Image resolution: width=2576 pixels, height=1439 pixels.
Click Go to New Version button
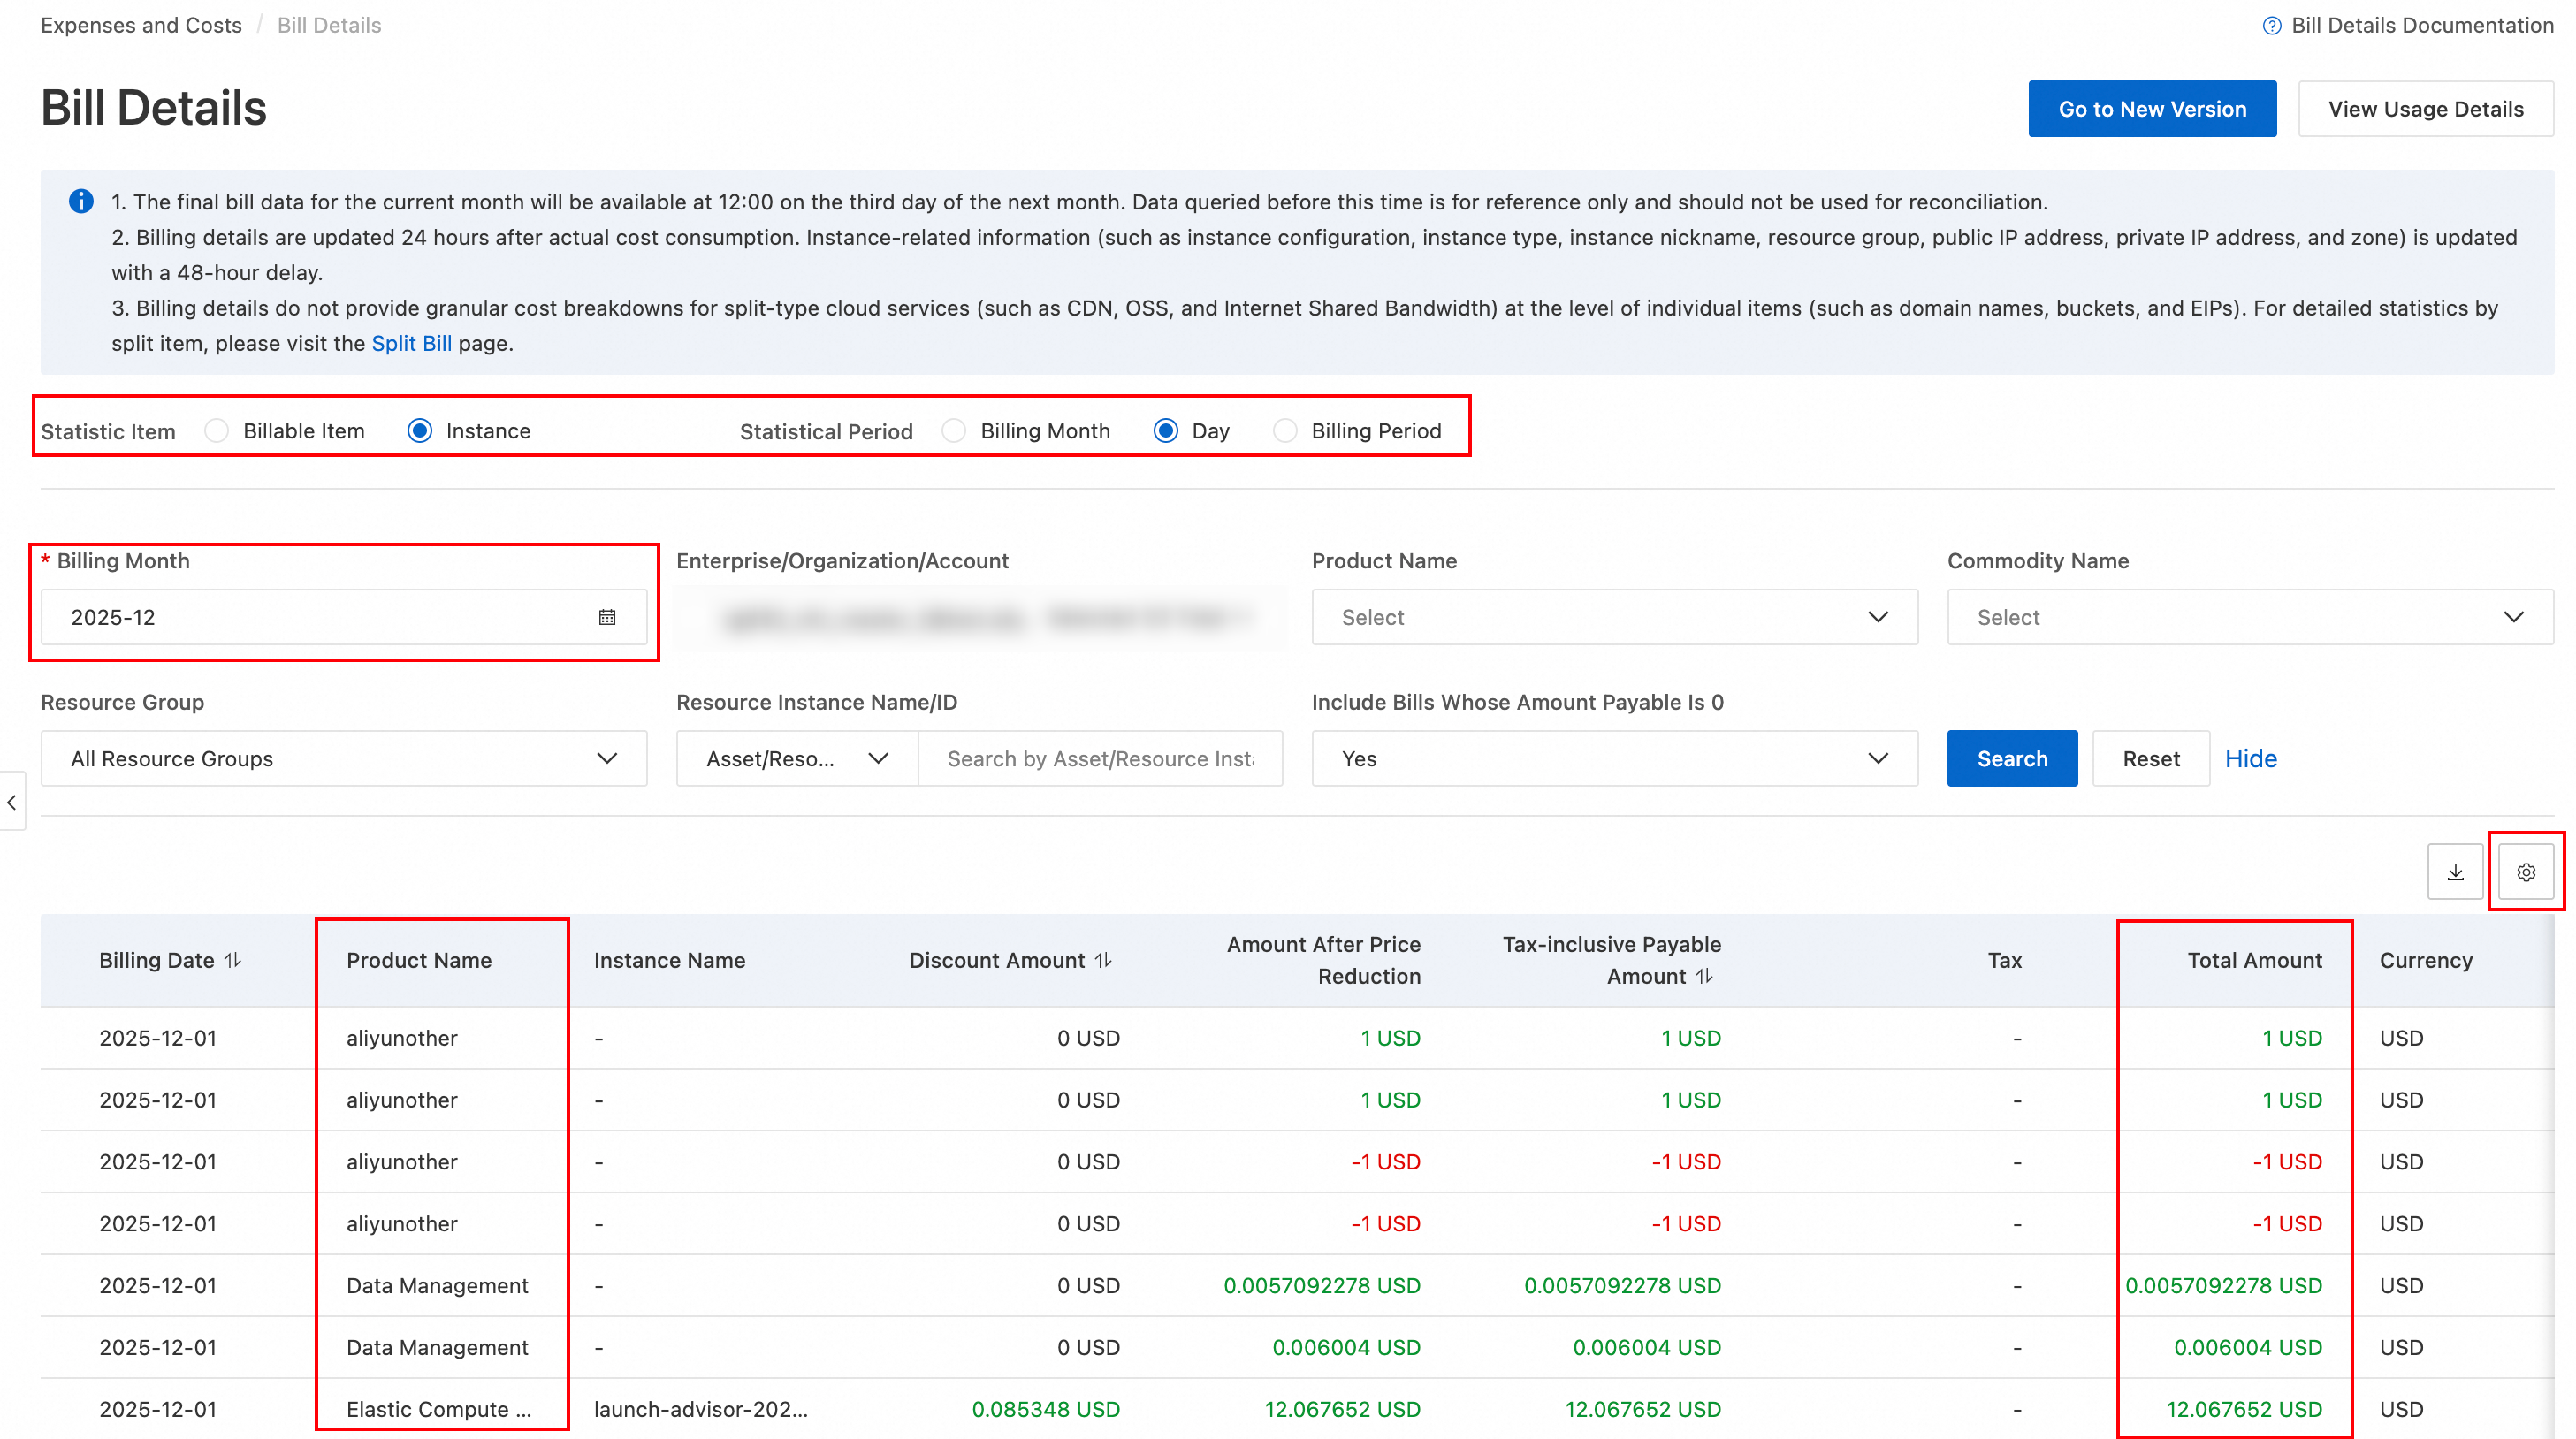[2151, 109]
